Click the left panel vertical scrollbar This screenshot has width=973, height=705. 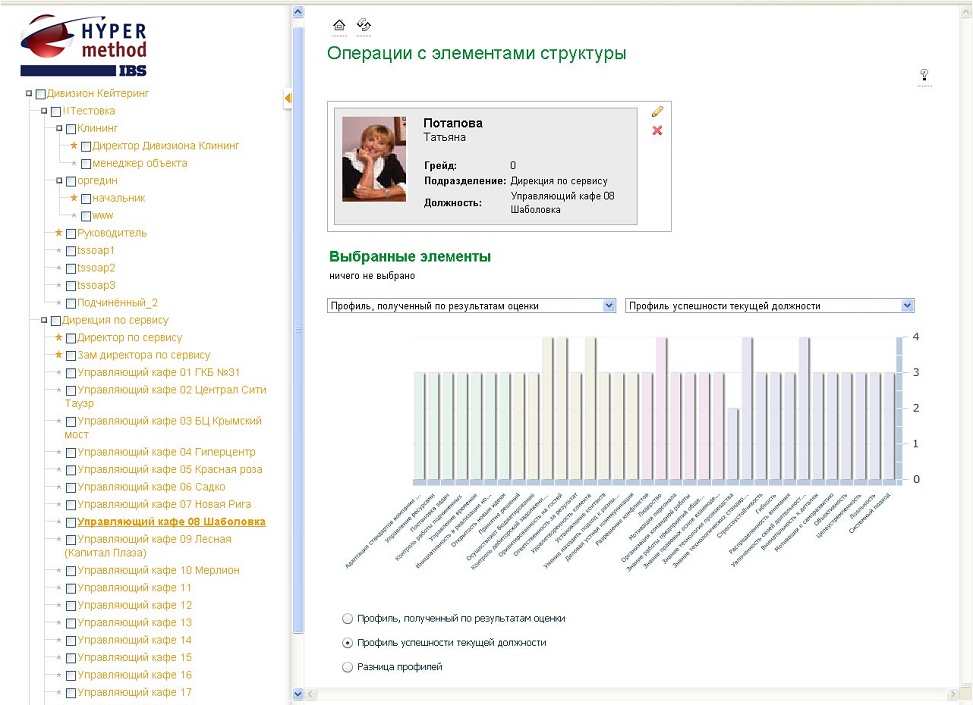point(298,329)
